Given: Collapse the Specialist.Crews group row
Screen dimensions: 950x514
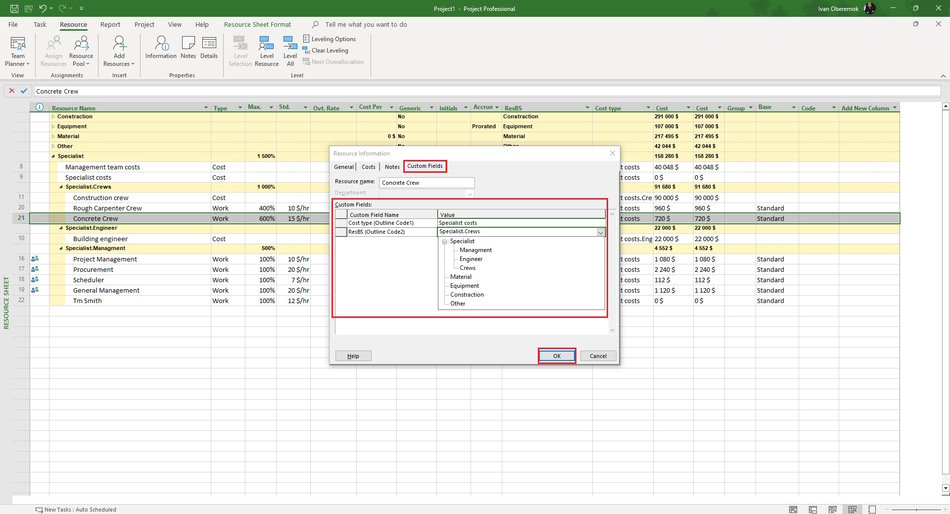Looking at the screenshot, I should [61, 187].
